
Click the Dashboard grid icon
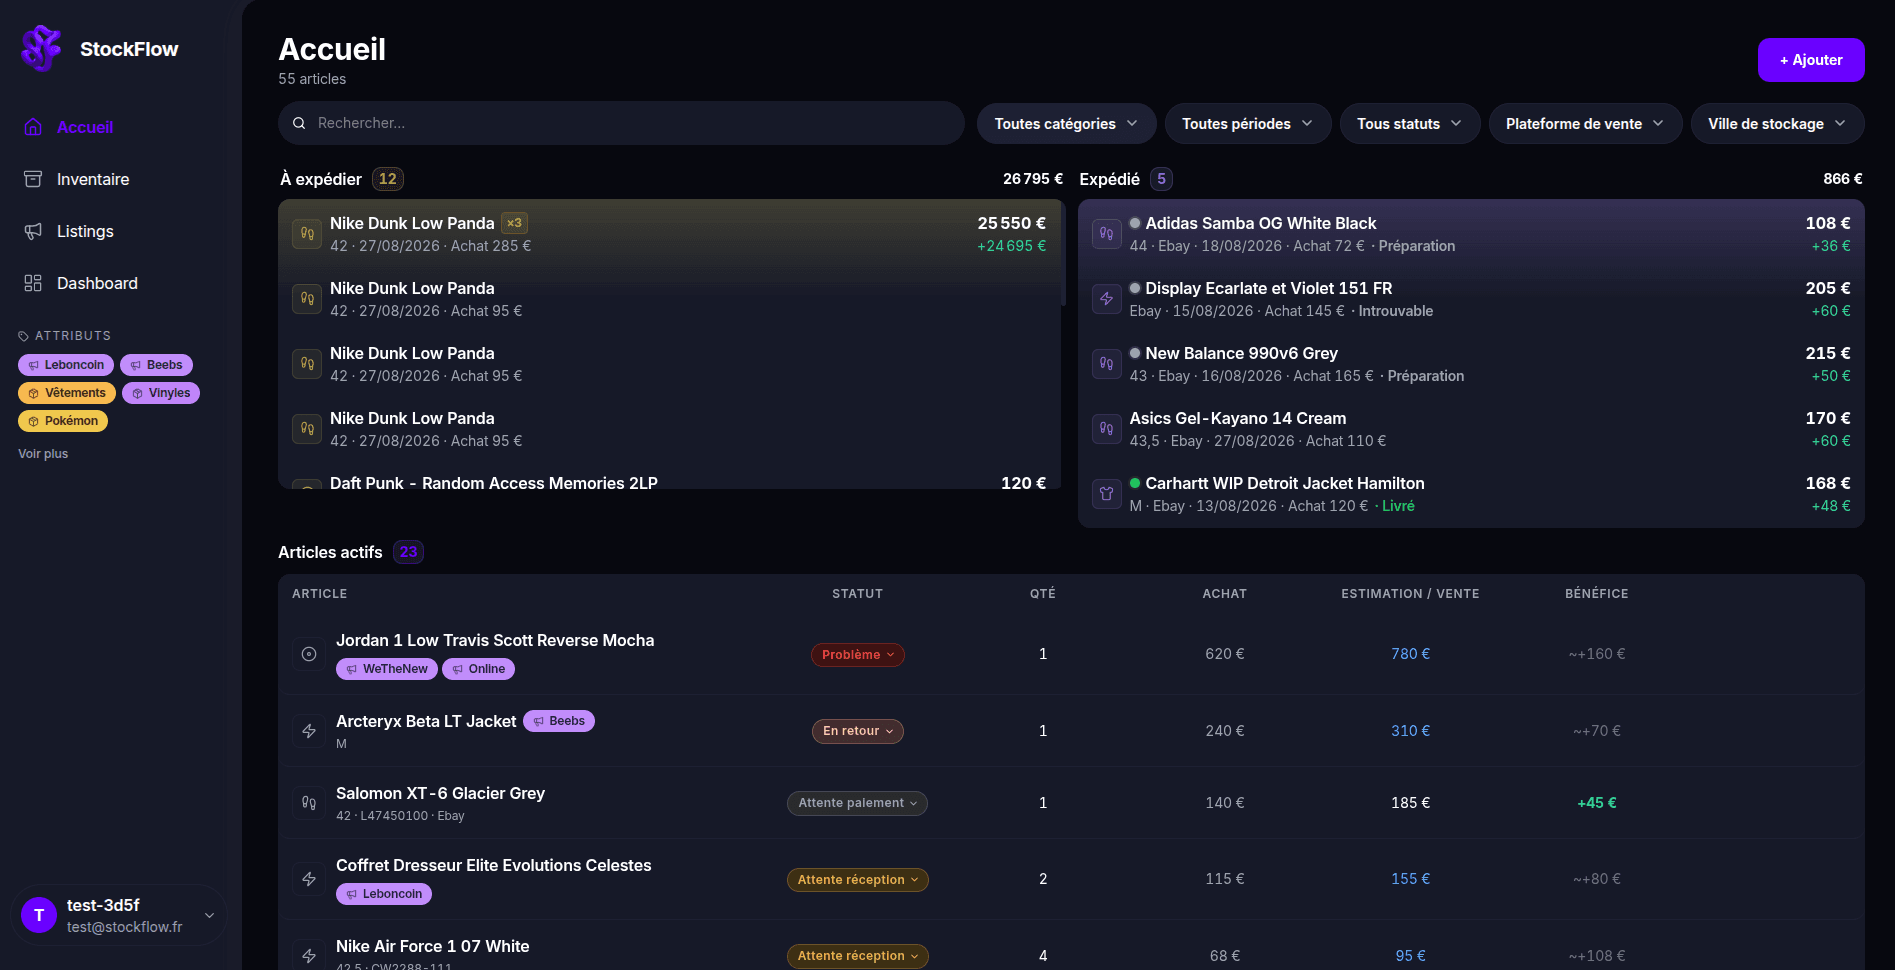33,283
